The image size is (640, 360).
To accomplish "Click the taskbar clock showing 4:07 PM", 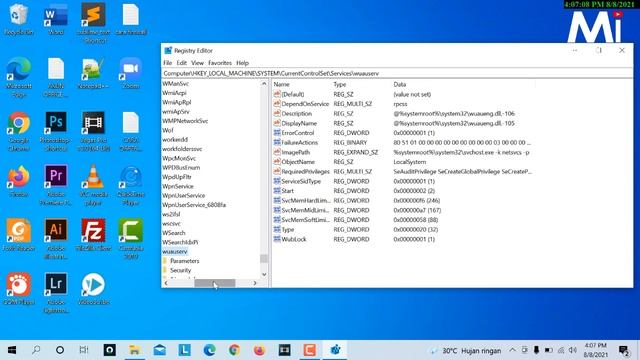I will coord(595,350).
